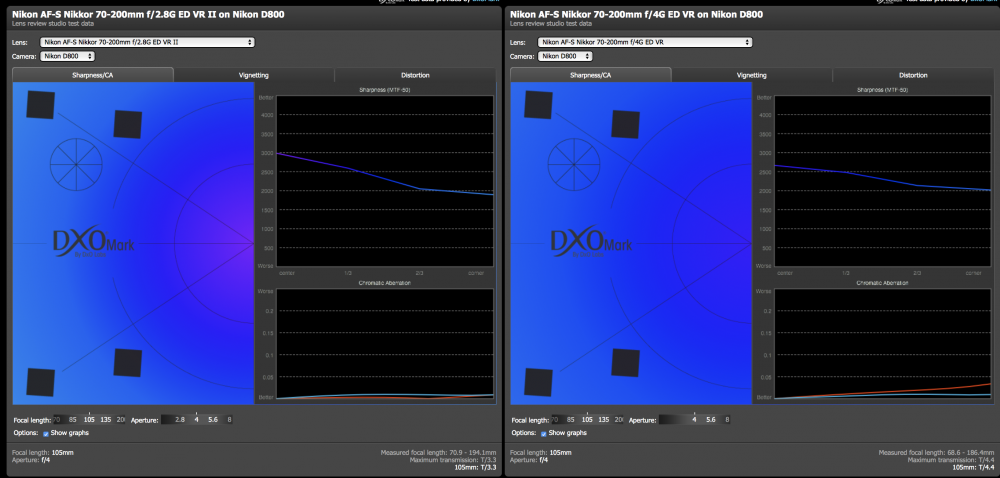Click the sharpness field map in f/2.8G panel
The width and height of the screenshot is (1000, 478).
click(133, 243)
